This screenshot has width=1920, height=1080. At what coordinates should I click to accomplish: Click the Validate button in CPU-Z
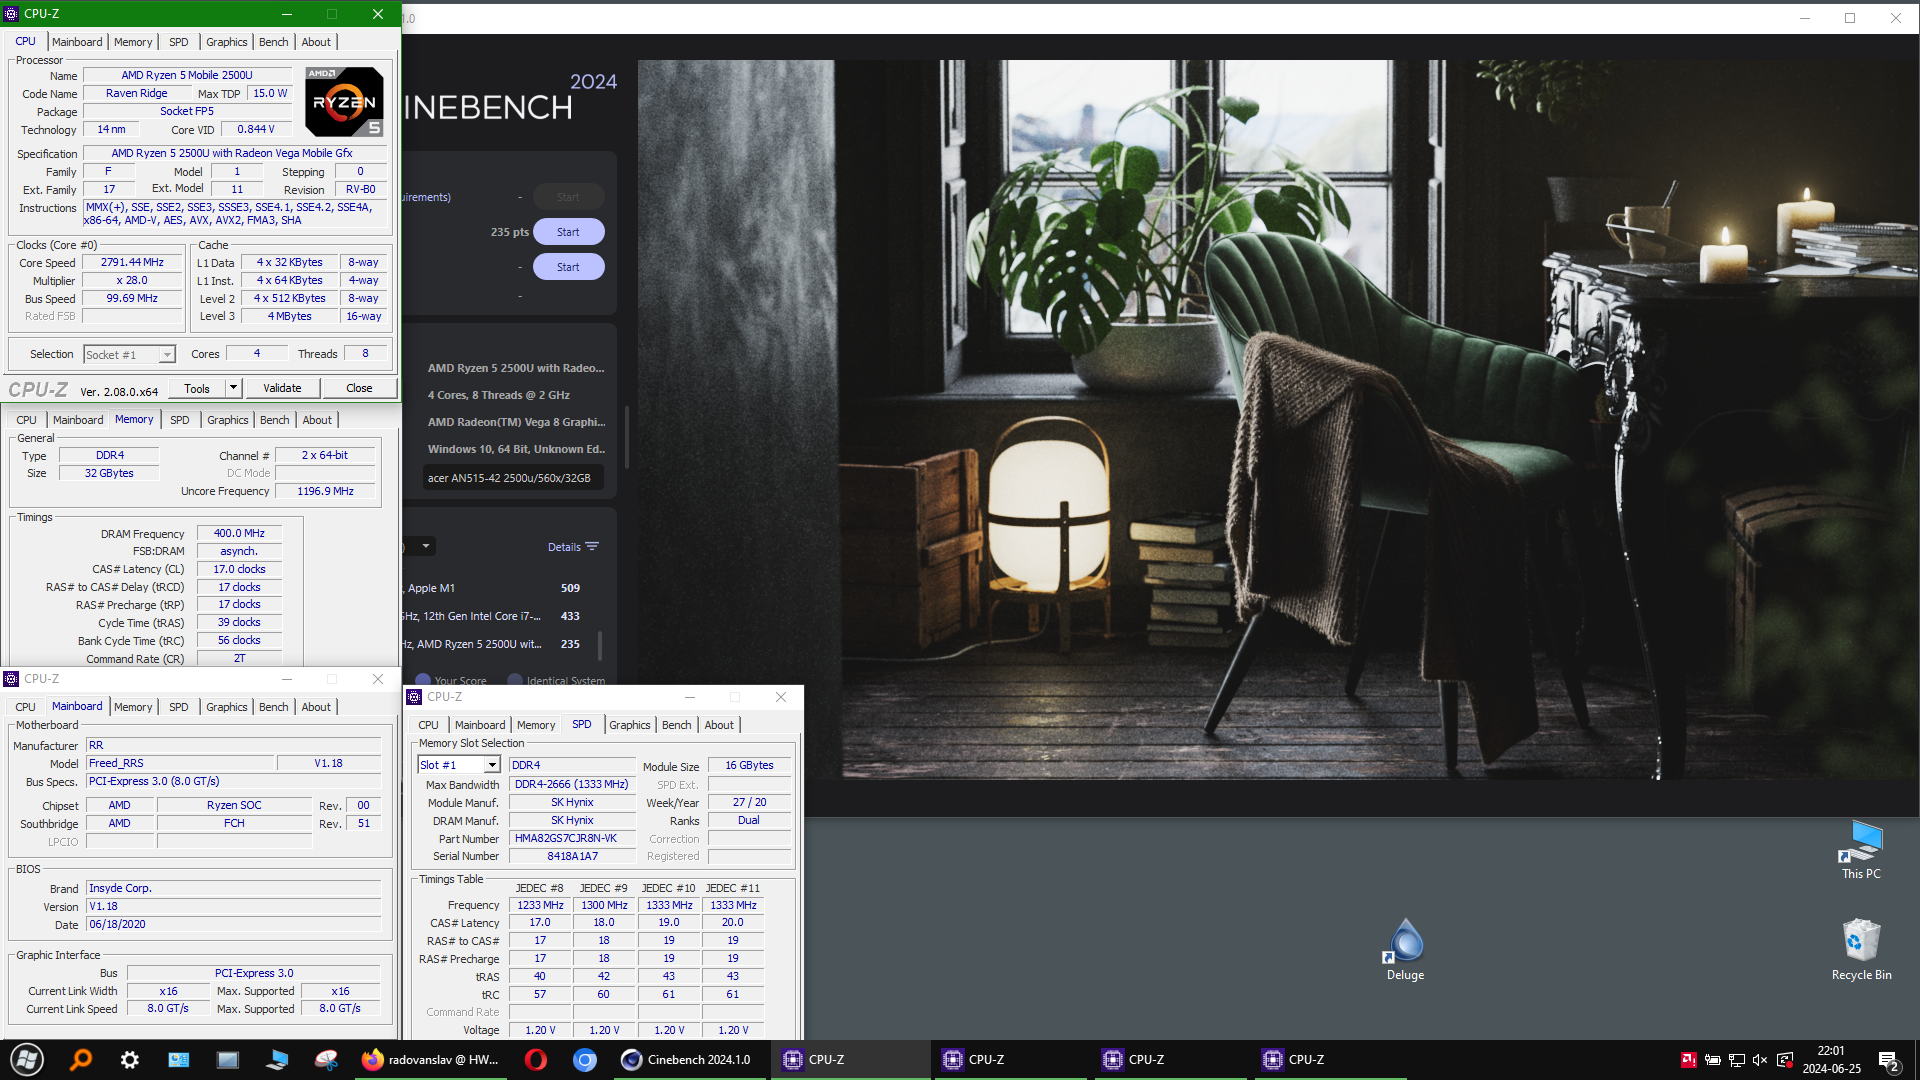coord(282,388)
